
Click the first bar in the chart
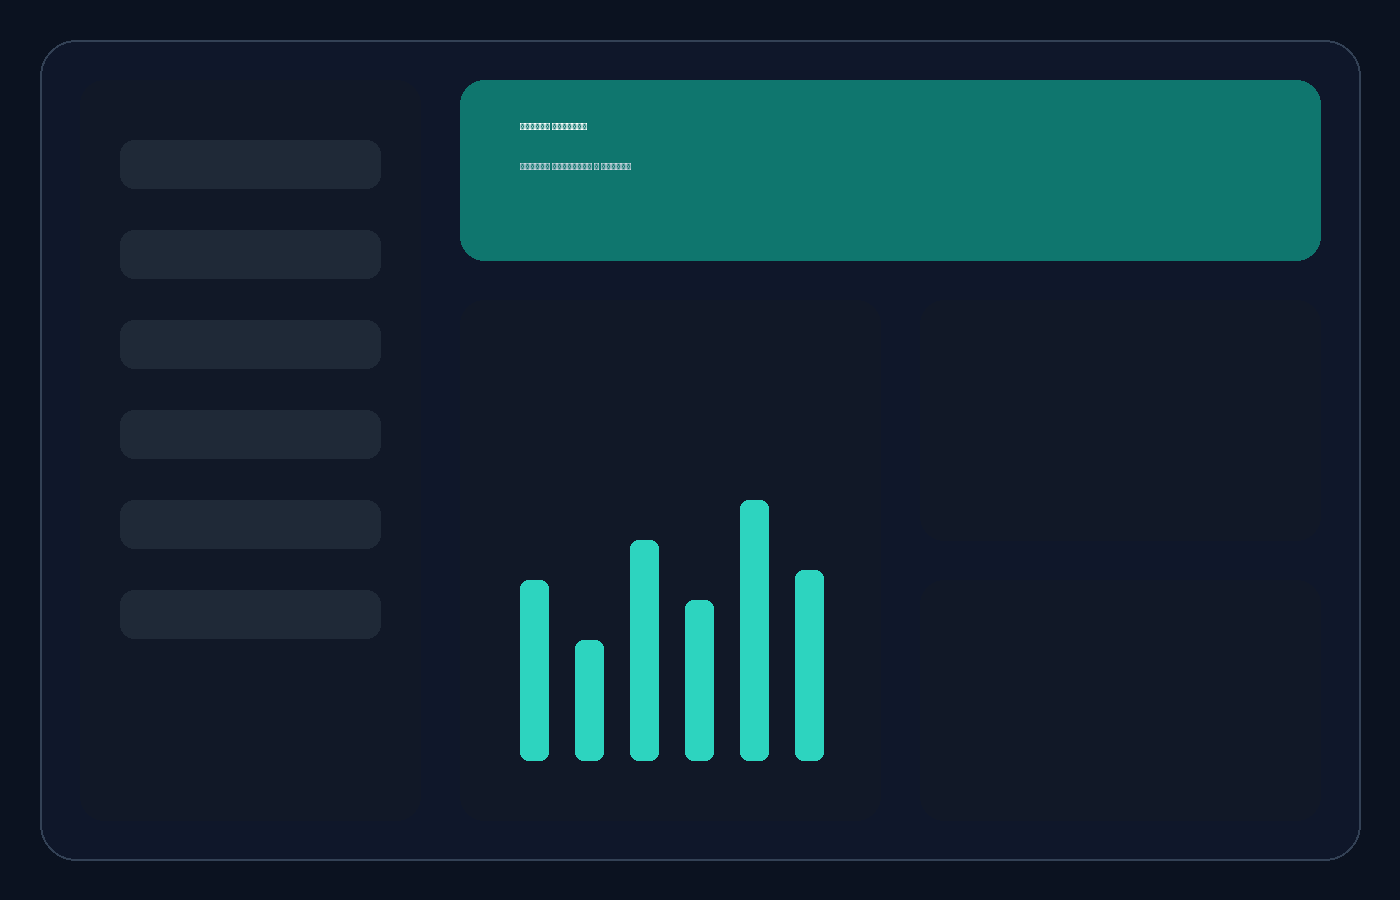(x=534, y=670)
